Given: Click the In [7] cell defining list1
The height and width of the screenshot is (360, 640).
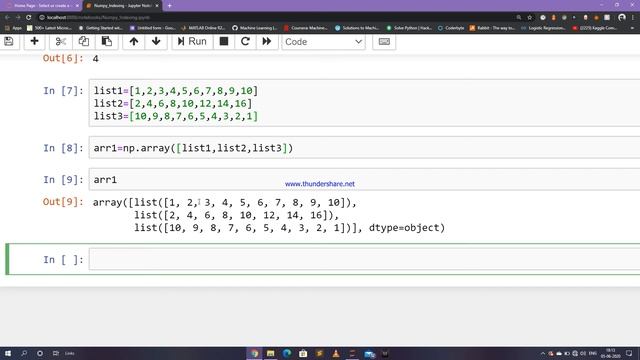Looking at the screenshot, I should point(364,103).
